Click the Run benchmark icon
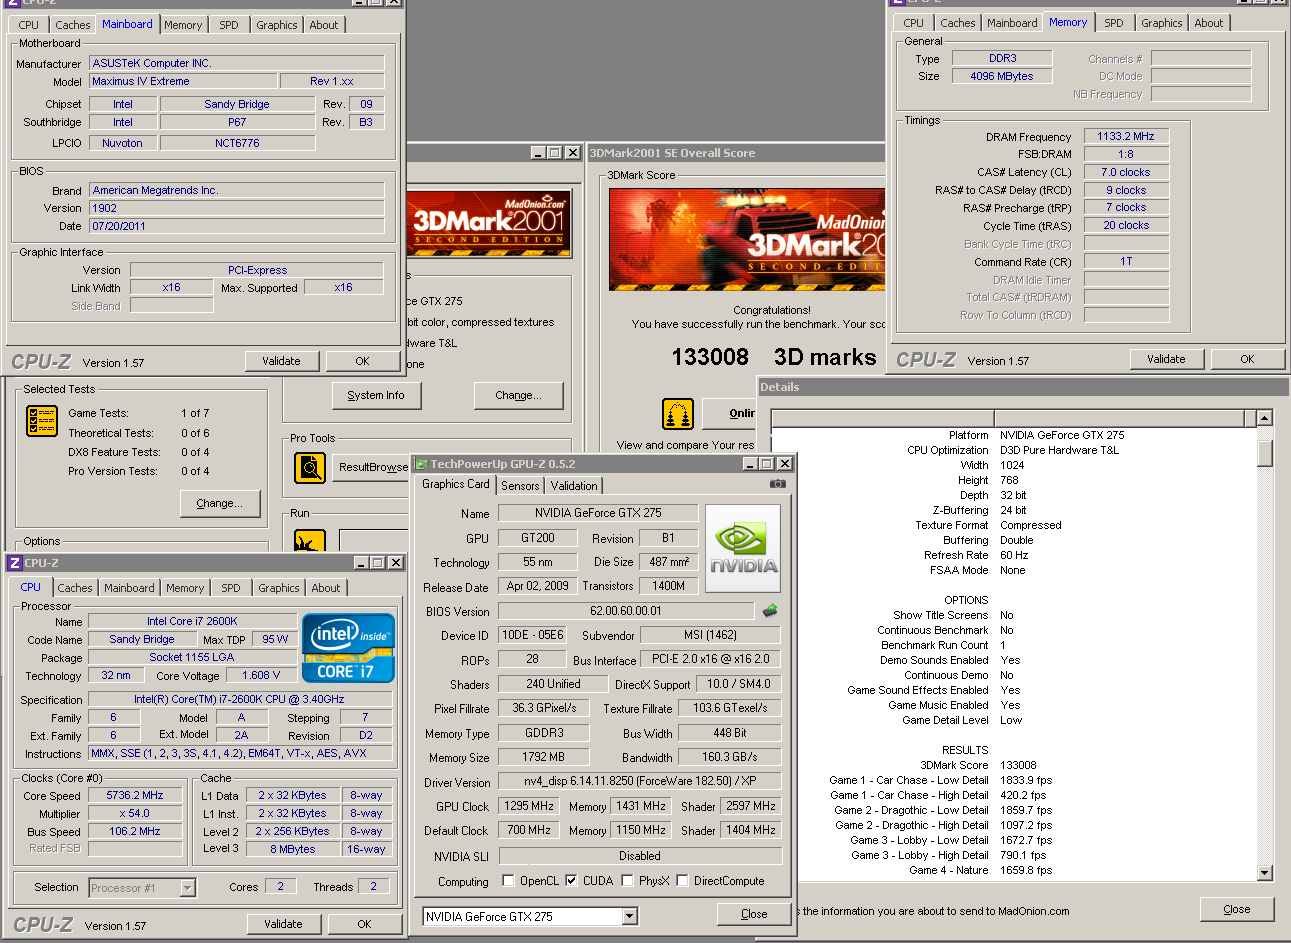 [310, 541]
